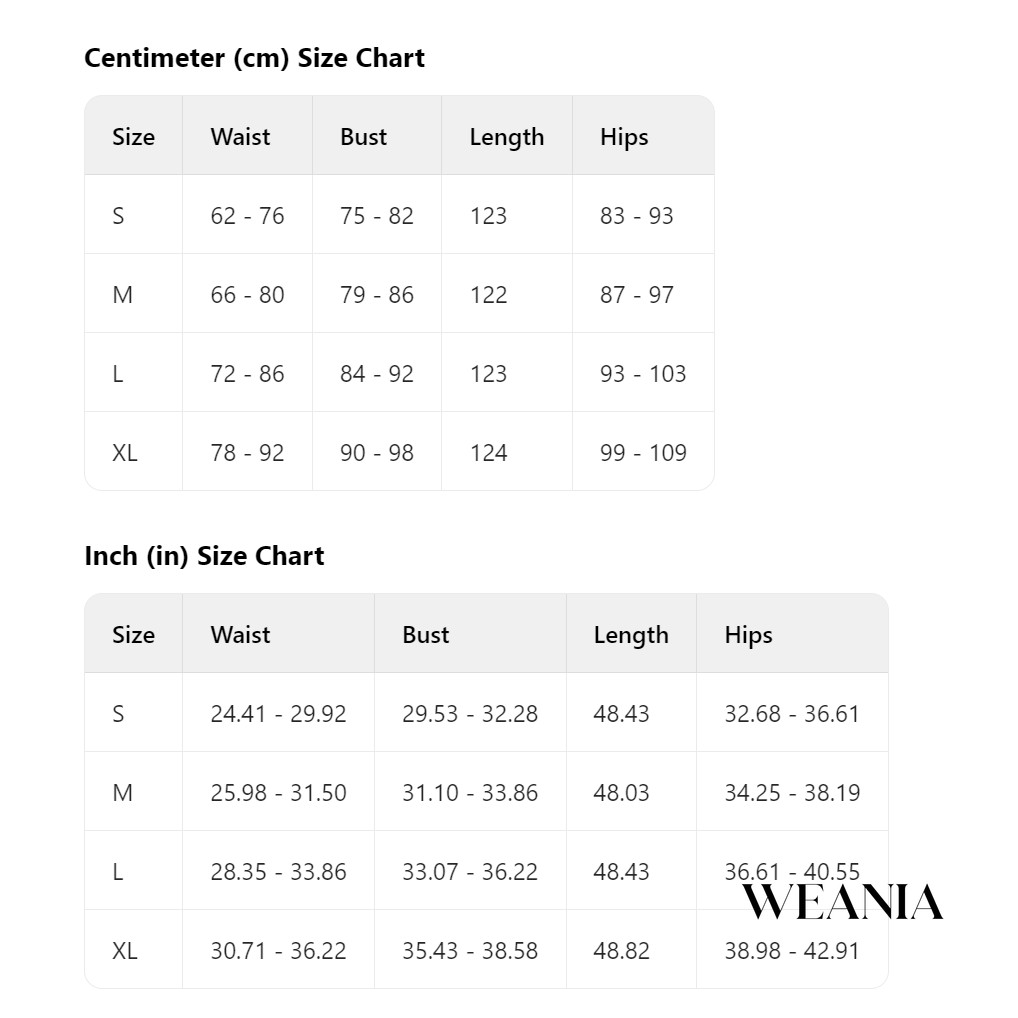Click the 31.10 - 33.86 bust cell
This screenshot has width=1018, height=1018.
point(469,792)
